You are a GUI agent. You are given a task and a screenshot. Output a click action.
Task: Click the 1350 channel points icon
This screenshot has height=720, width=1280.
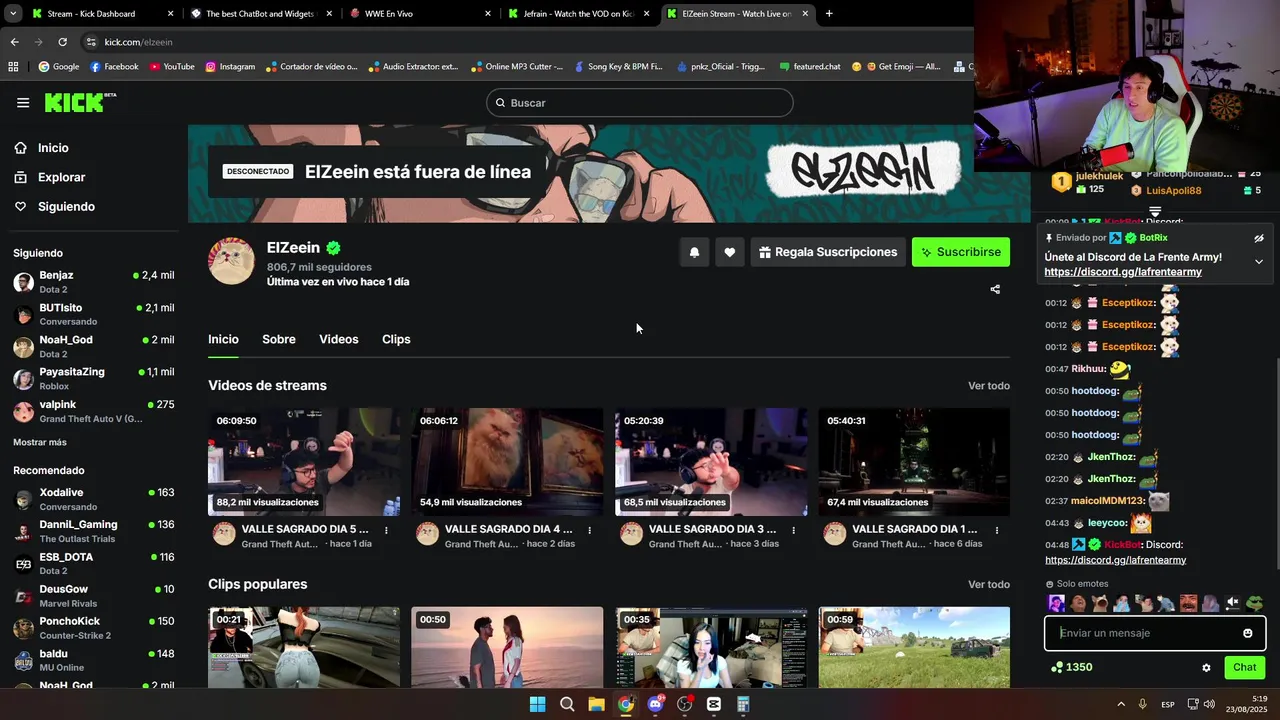(x=1057, y=667)
